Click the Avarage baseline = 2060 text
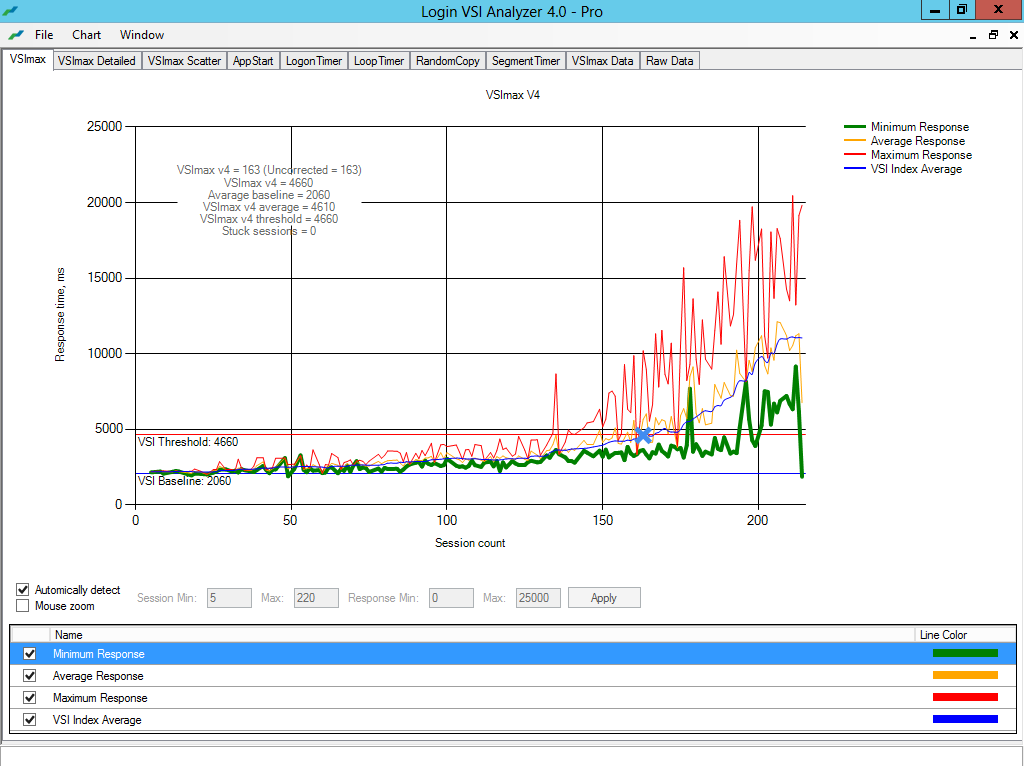This screenshot has width=1024, height=766. click(269, 195)
